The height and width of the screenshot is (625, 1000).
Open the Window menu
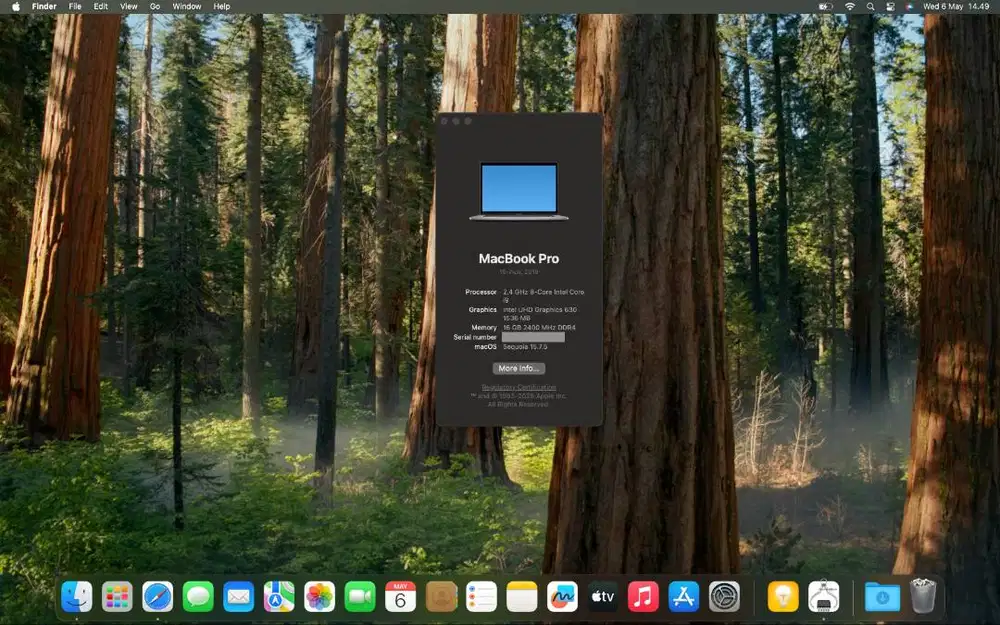(187, 6)
